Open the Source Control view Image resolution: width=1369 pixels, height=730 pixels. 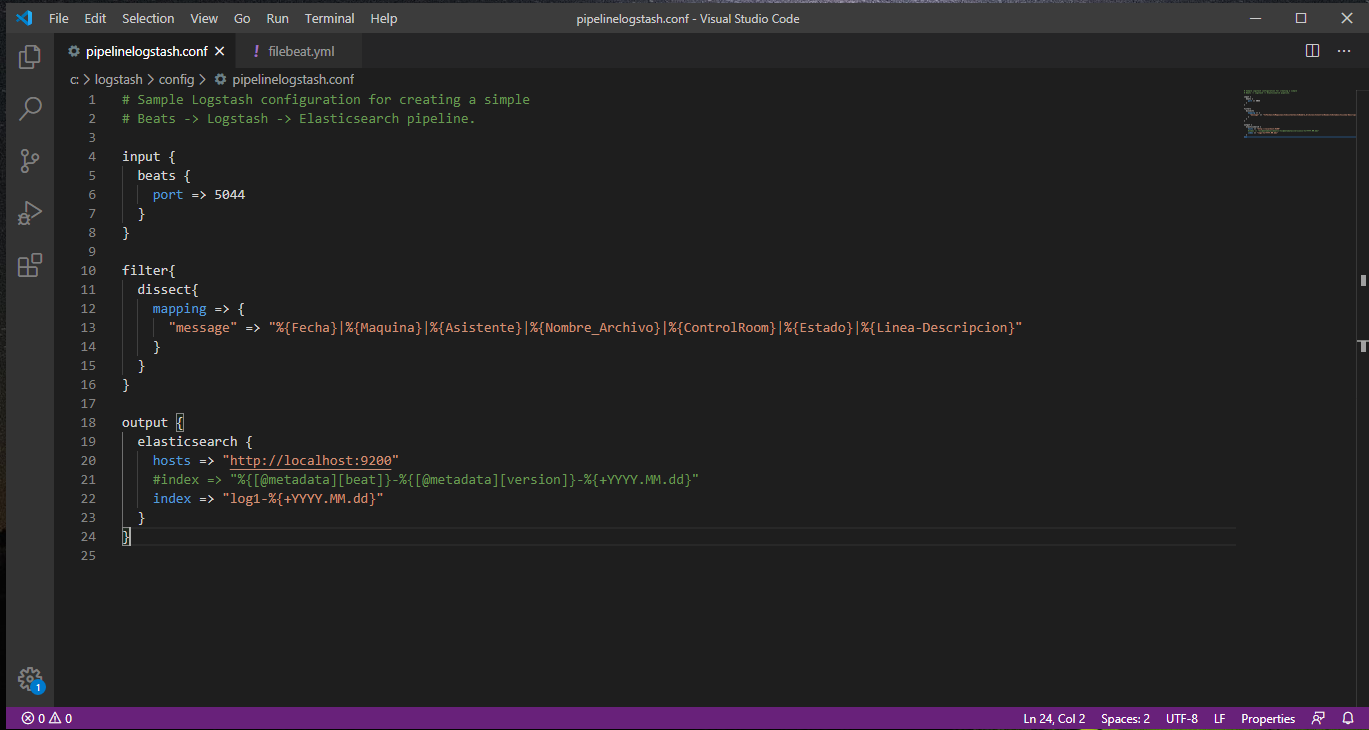(x=30, y=160)
